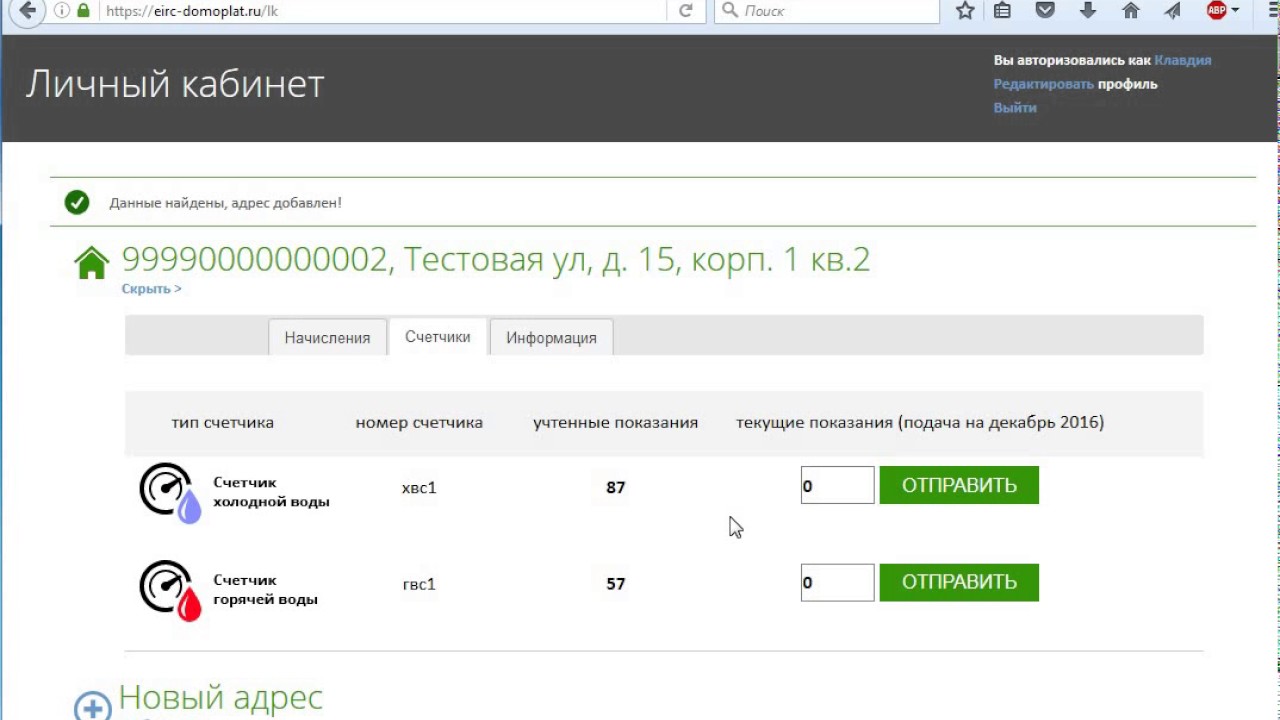Submit cold water reading with ОТПРАВИТЬ
Screen dimensions: 1280x720
click(959, 485)
